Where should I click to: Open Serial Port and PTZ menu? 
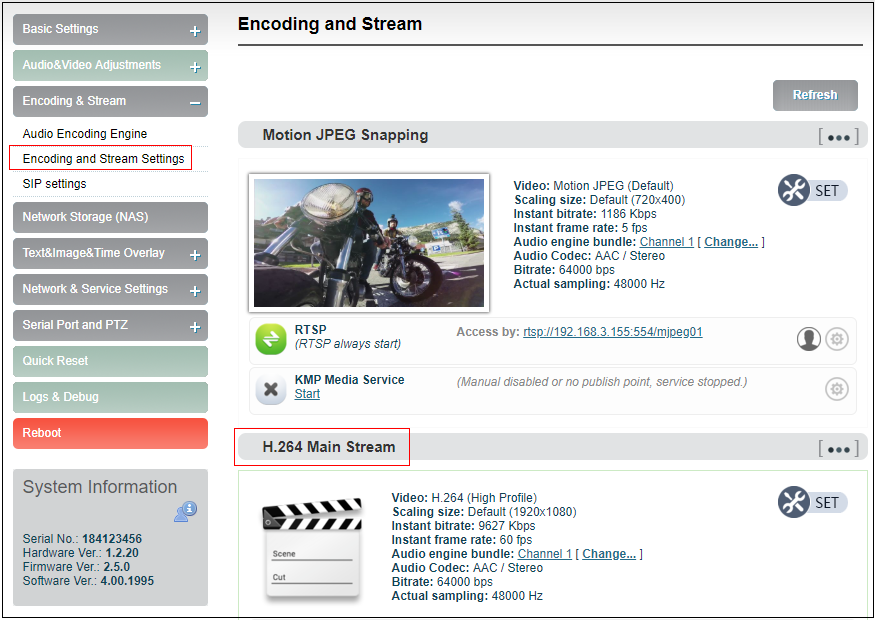[110, 325]
